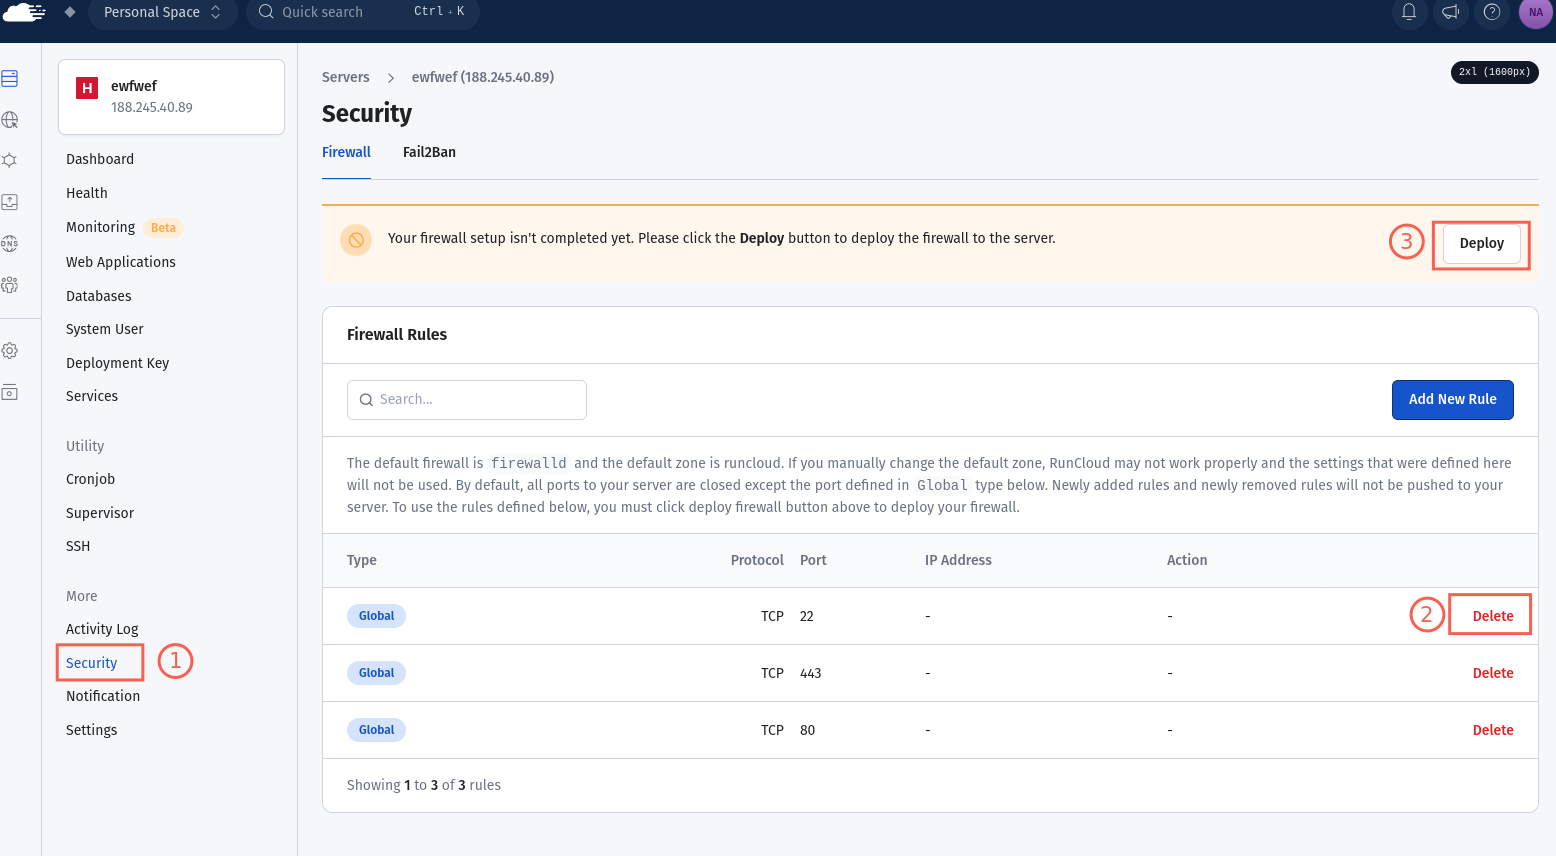Delete the TCP port 443 rule
The height and width of the screenshot is (856, 1556).
tap(1492, 673)
